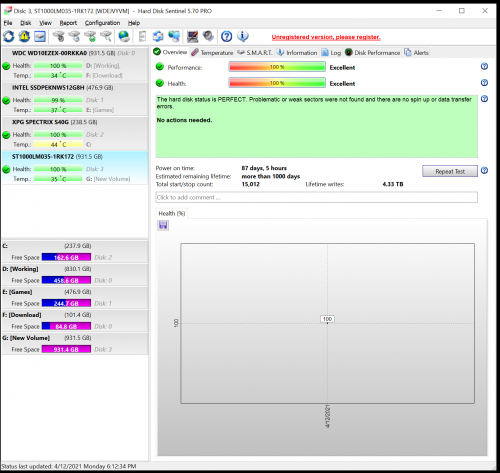Click green check icon of ST1000LM035 disk

6,169
